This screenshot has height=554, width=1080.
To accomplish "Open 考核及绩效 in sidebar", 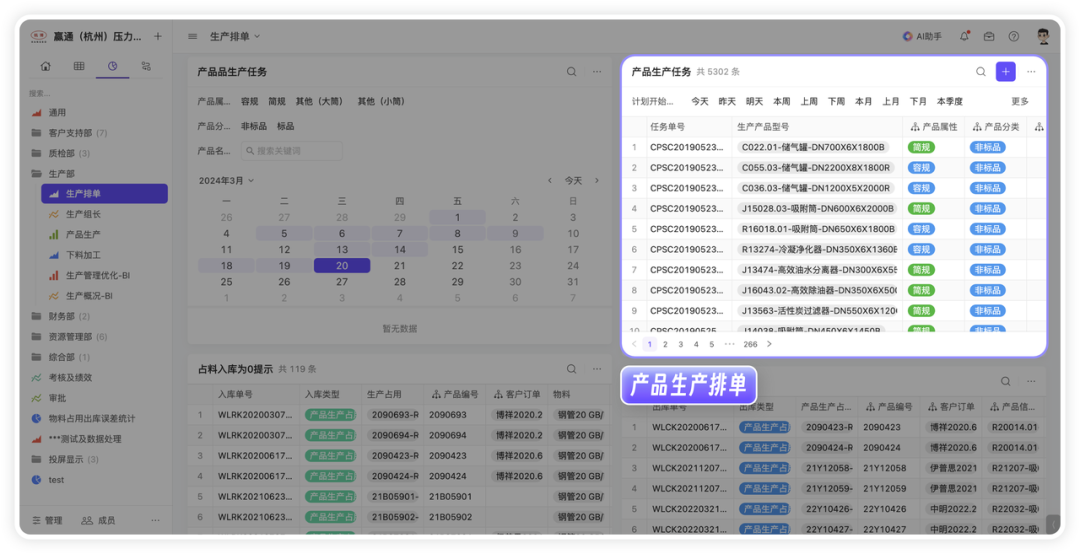I will 70,378.
